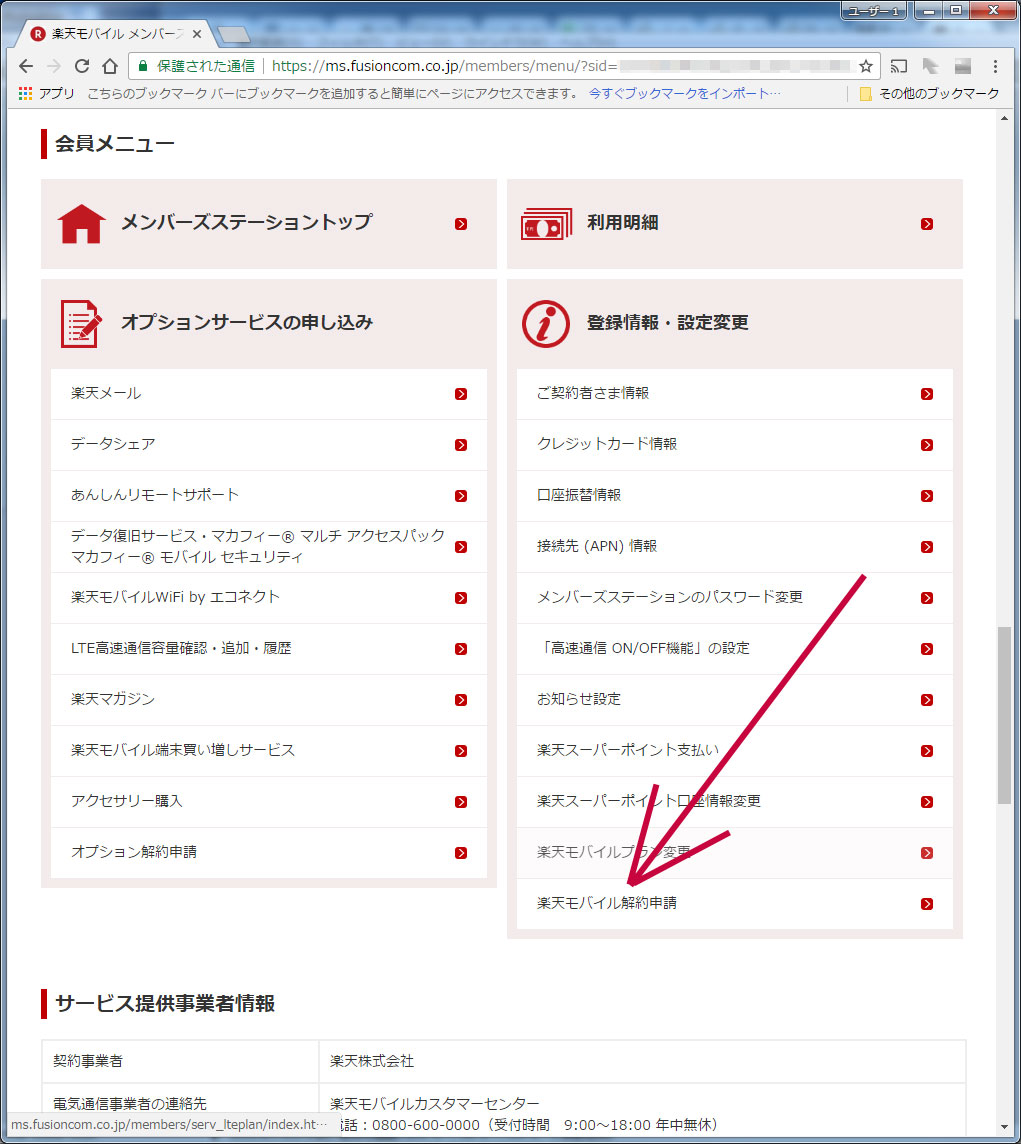The height and width of the screenshot is (1144, 1021).
Task: Click the money bills usage statement icon
Action: click(x=546, y=224)
